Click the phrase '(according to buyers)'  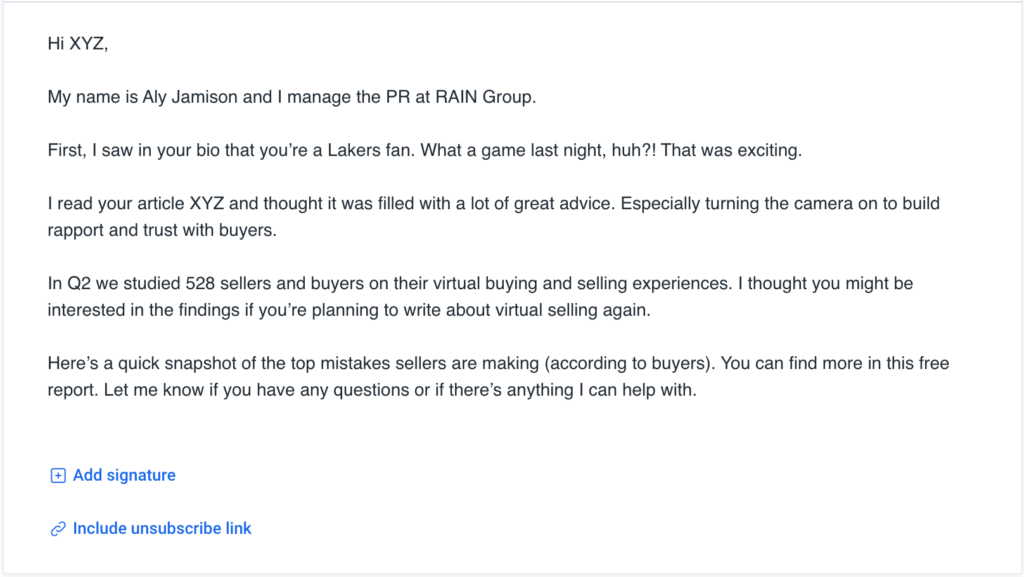click(582, 363)
